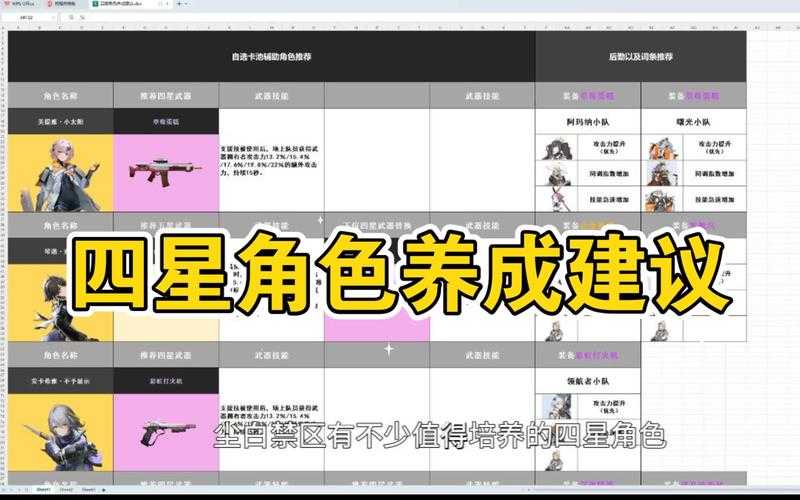Viewport: 800px width, 500px height.
Task: Select the 安卡希雅 character name cell
Action: tap(61, 381)
